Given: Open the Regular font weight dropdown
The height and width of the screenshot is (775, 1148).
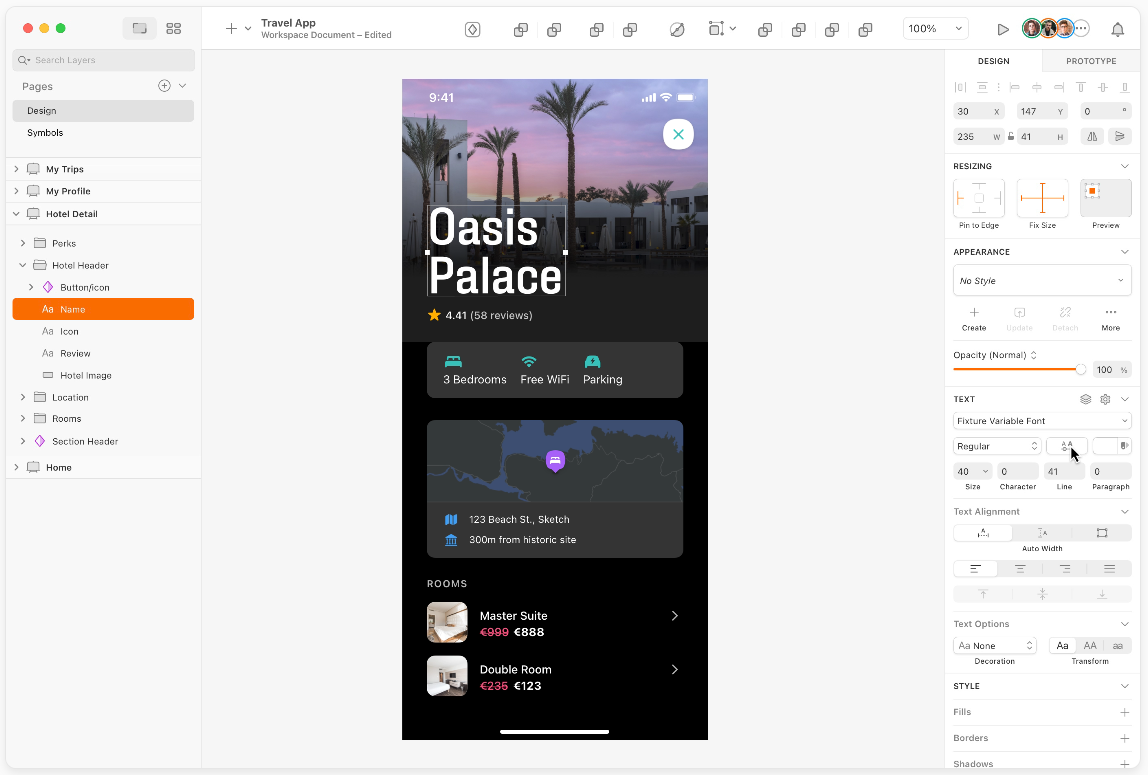Looking at the screenshot, I should [x=997, y=446].
